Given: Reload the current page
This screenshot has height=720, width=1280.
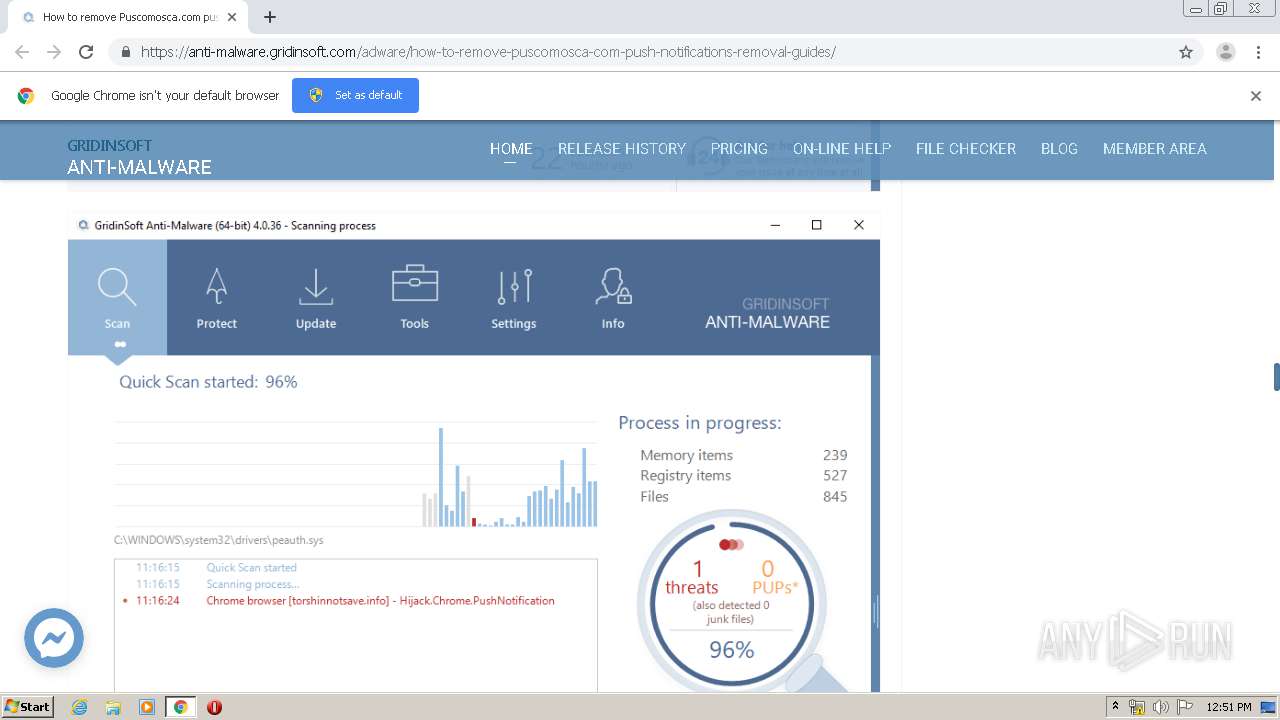Looking at the screenshot, I should 86,52.
